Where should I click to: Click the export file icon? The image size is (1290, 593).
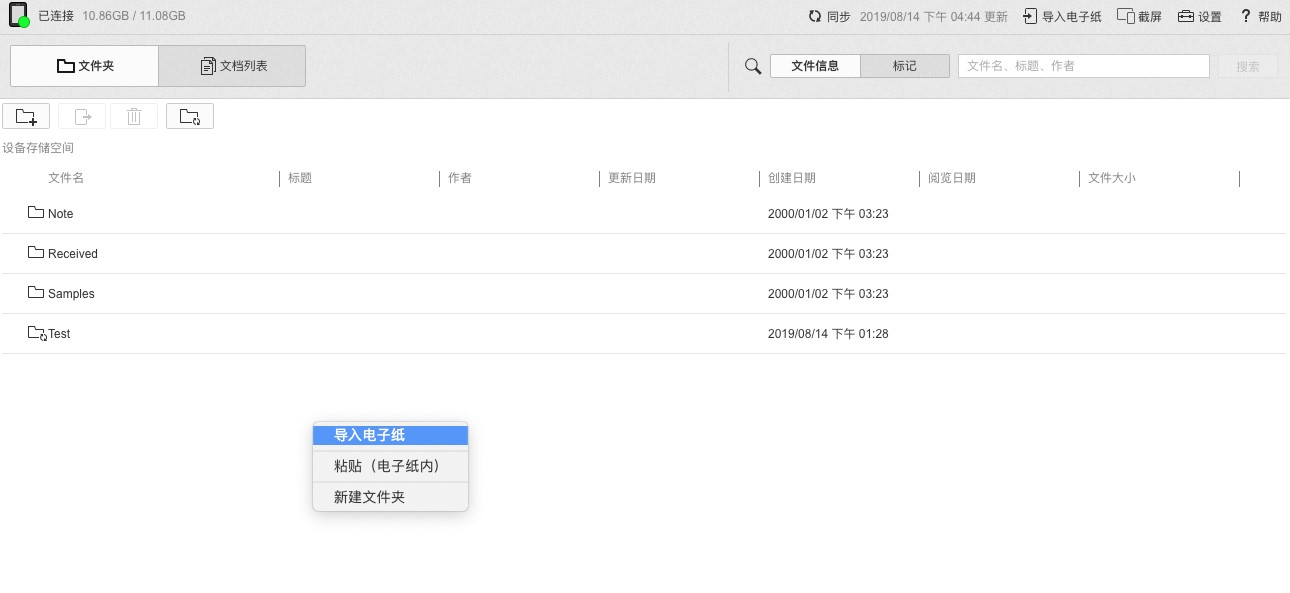82,116
